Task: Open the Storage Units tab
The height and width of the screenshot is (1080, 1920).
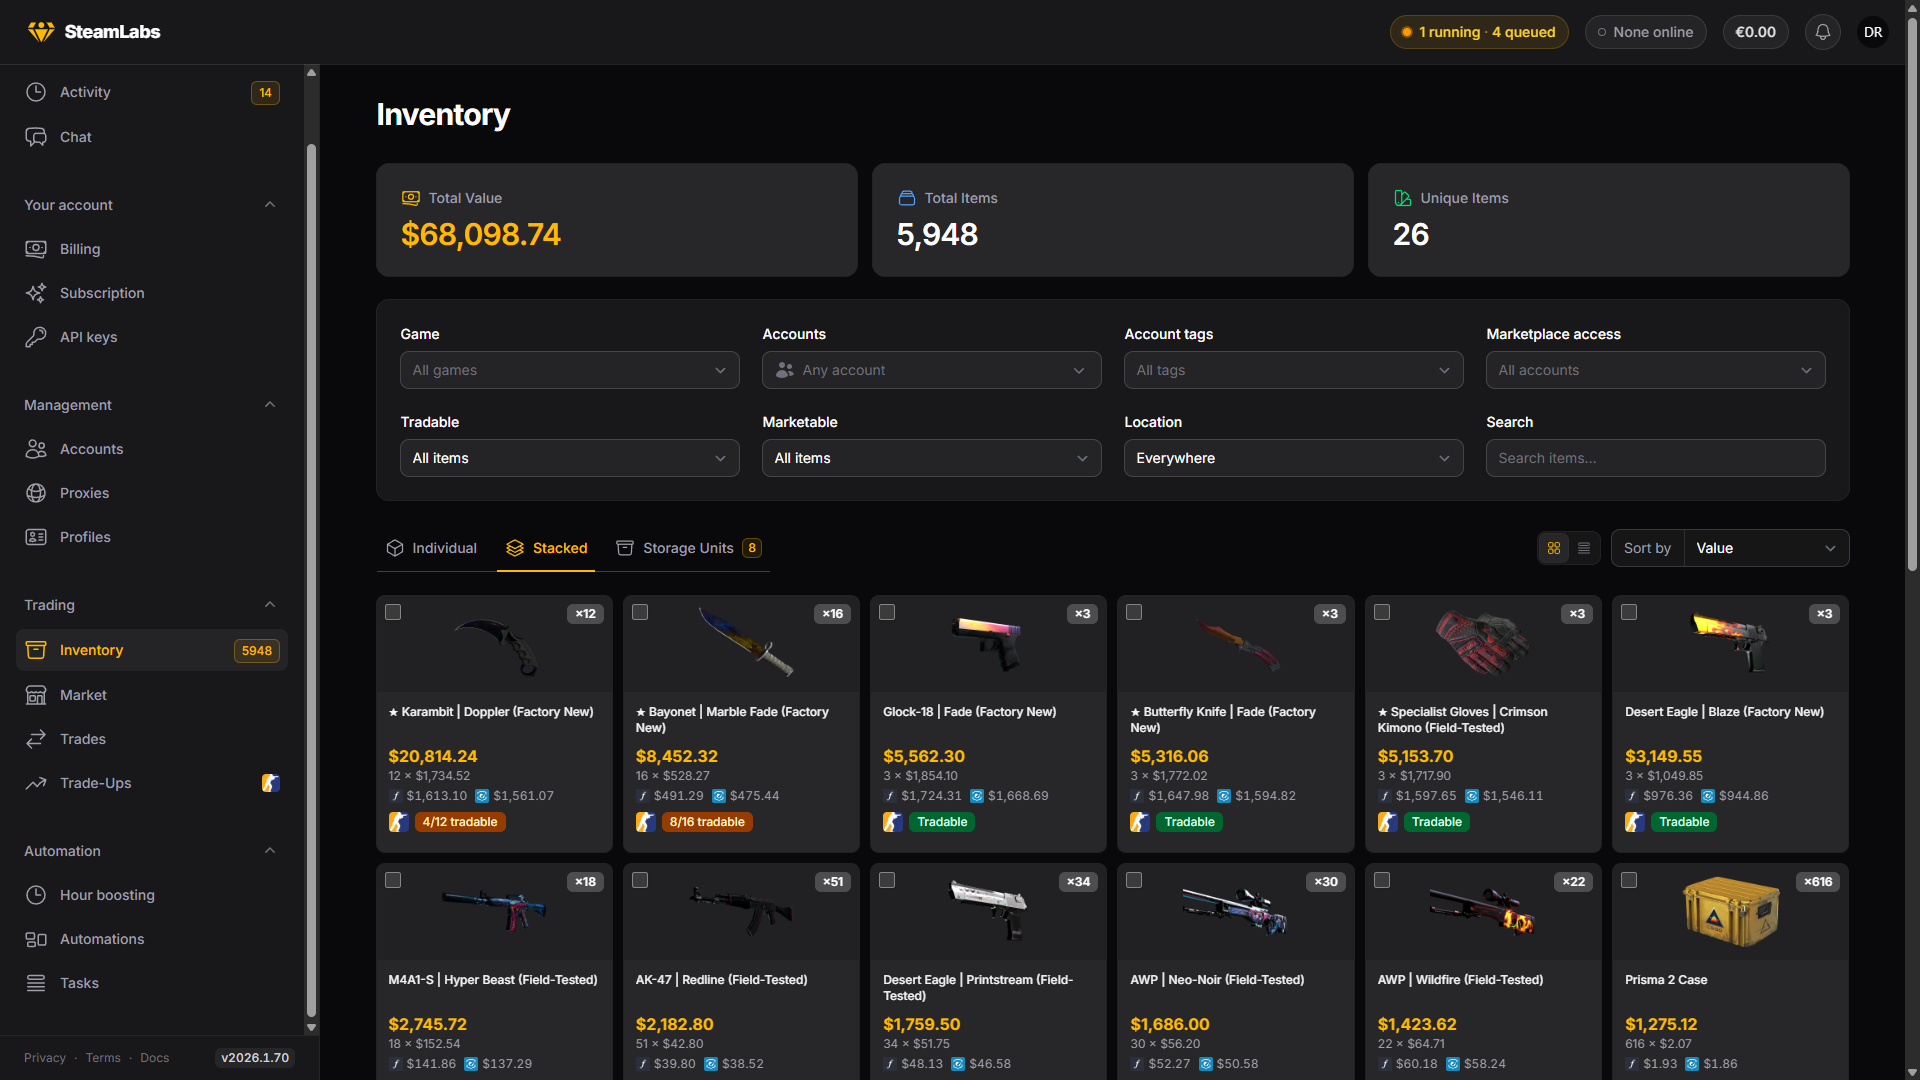Action: [x=688, y=548]
